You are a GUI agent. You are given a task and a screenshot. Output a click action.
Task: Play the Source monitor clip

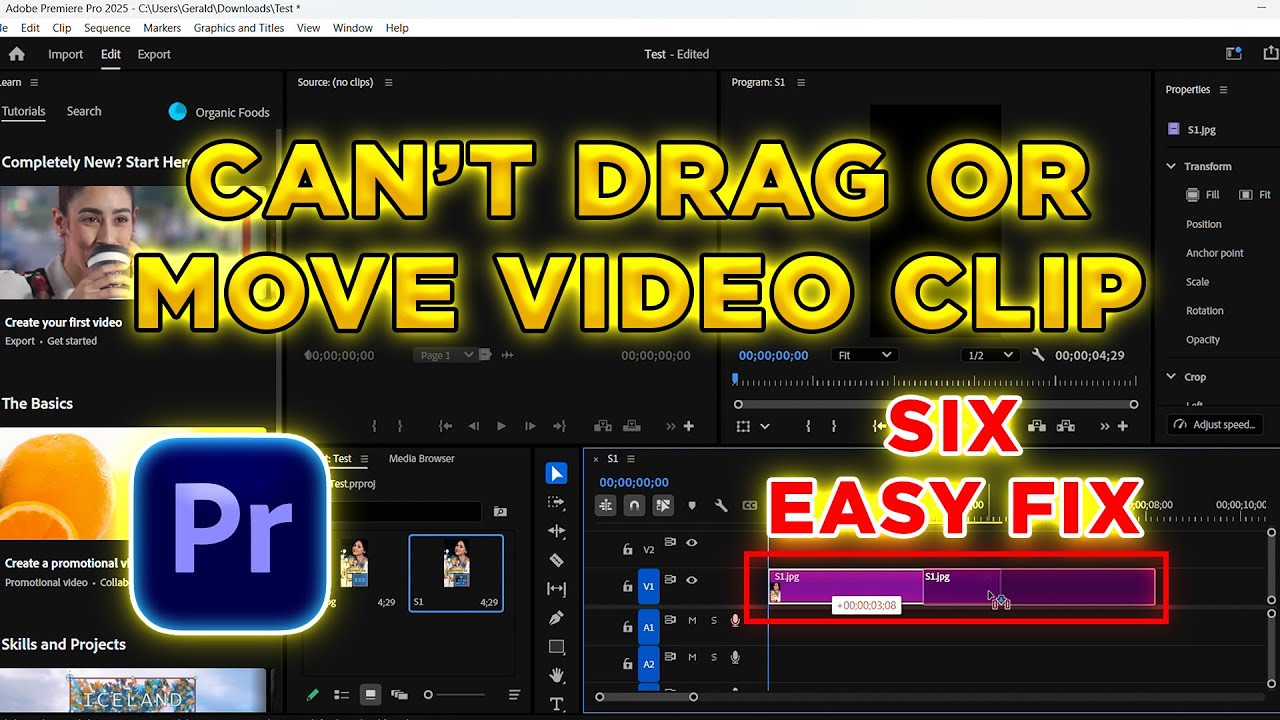pos(502,426)
